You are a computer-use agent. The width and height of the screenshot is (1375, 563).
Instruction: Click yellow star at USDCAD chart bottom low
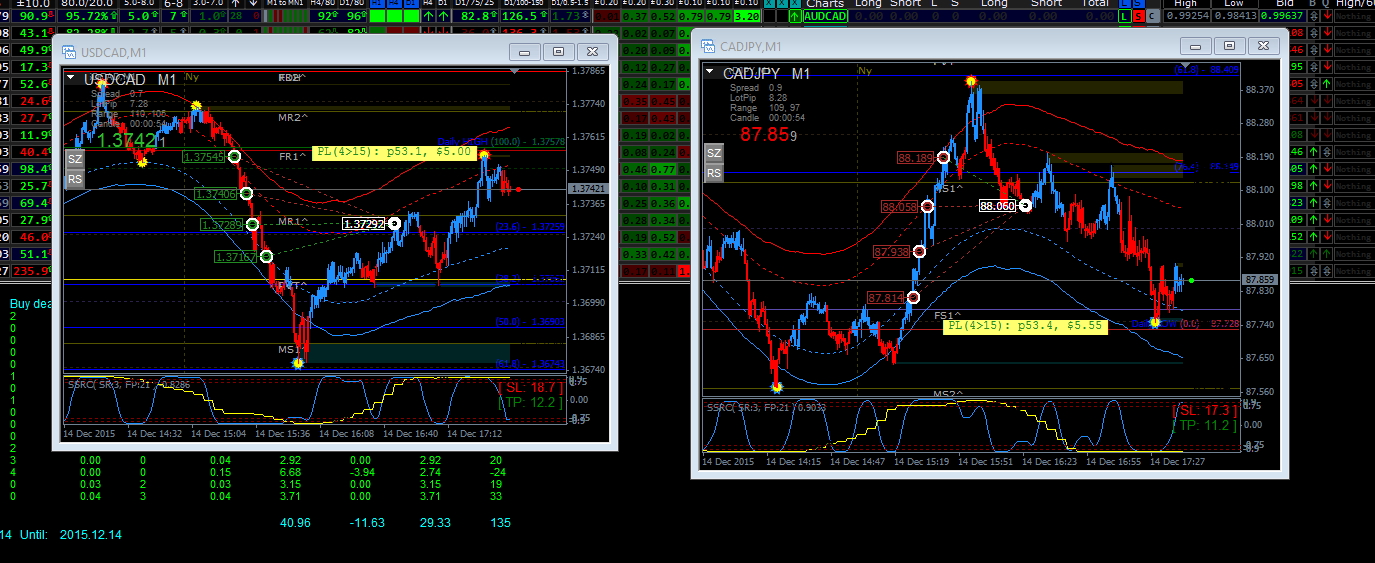click(x=298, y=364)
